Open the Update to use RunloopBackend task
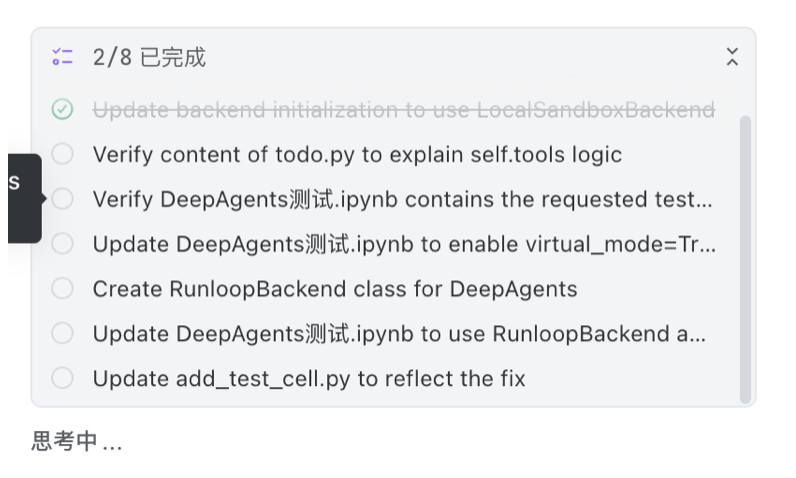796x478 pixels. tap(399, 334)
